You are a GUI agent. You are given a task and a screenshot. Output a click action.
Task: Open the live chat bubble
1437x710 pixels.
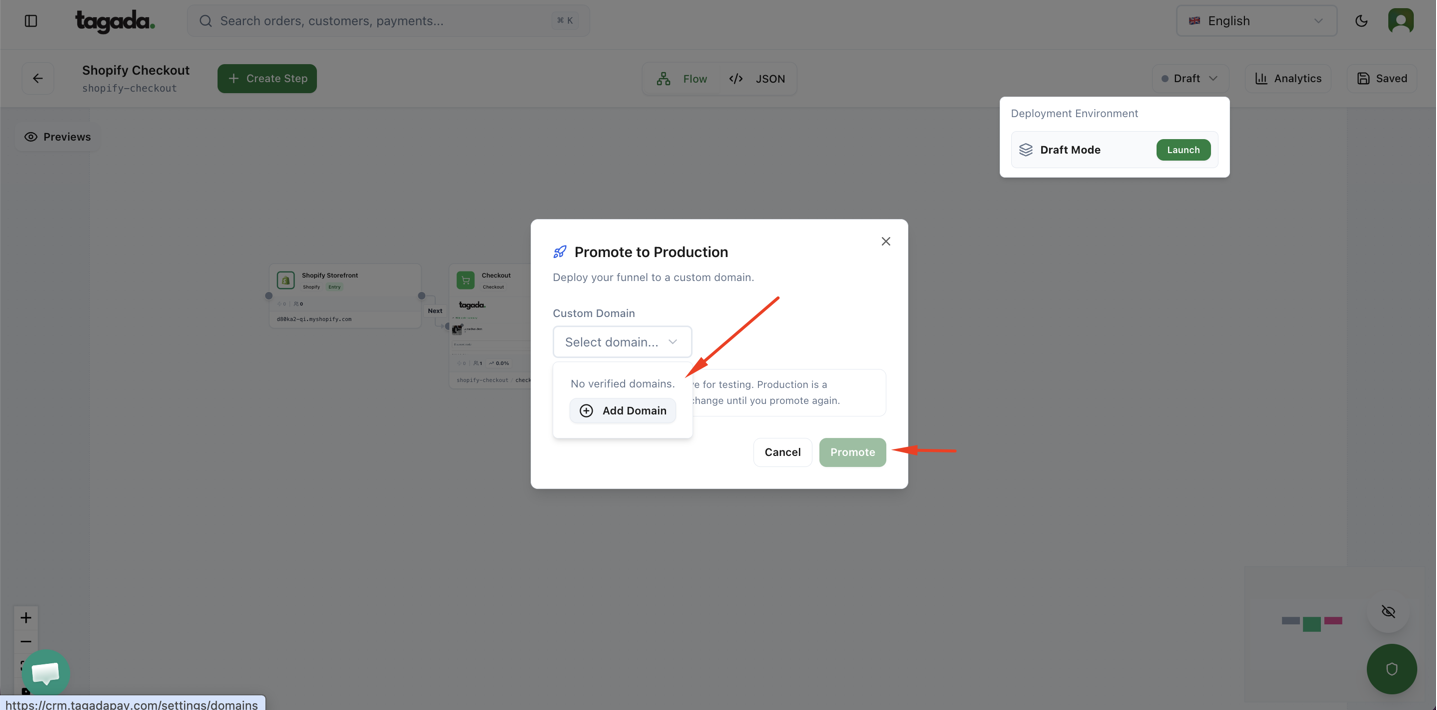click(45, 673)
